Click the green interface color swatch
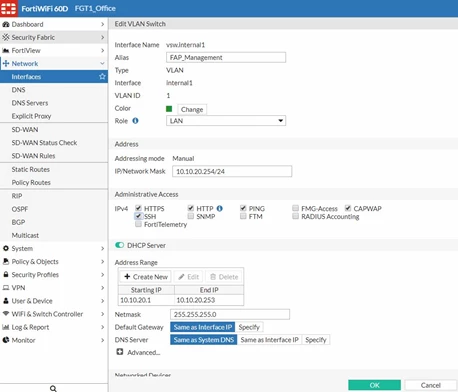The image size is (458, 392). 169,109
